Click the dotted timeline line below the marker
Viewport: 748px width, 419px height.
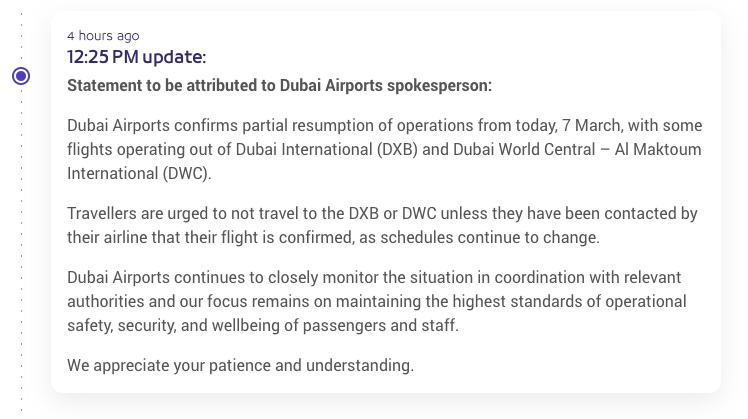21,250
